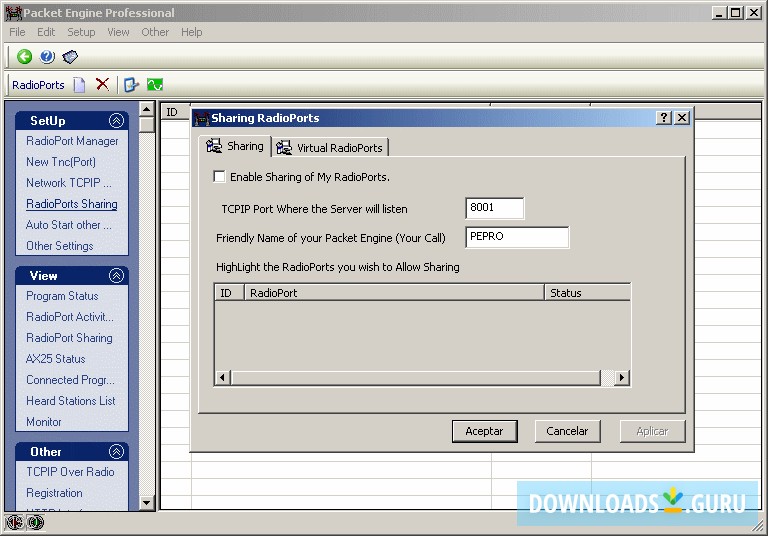Open Heard Stations List
The image size is (768, 536).
tap(71, 401)
